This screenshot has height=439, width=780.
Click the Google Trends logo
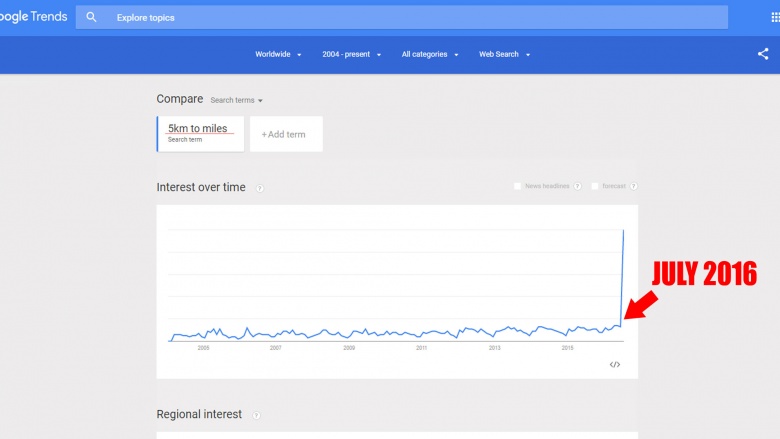coord(33,17)
